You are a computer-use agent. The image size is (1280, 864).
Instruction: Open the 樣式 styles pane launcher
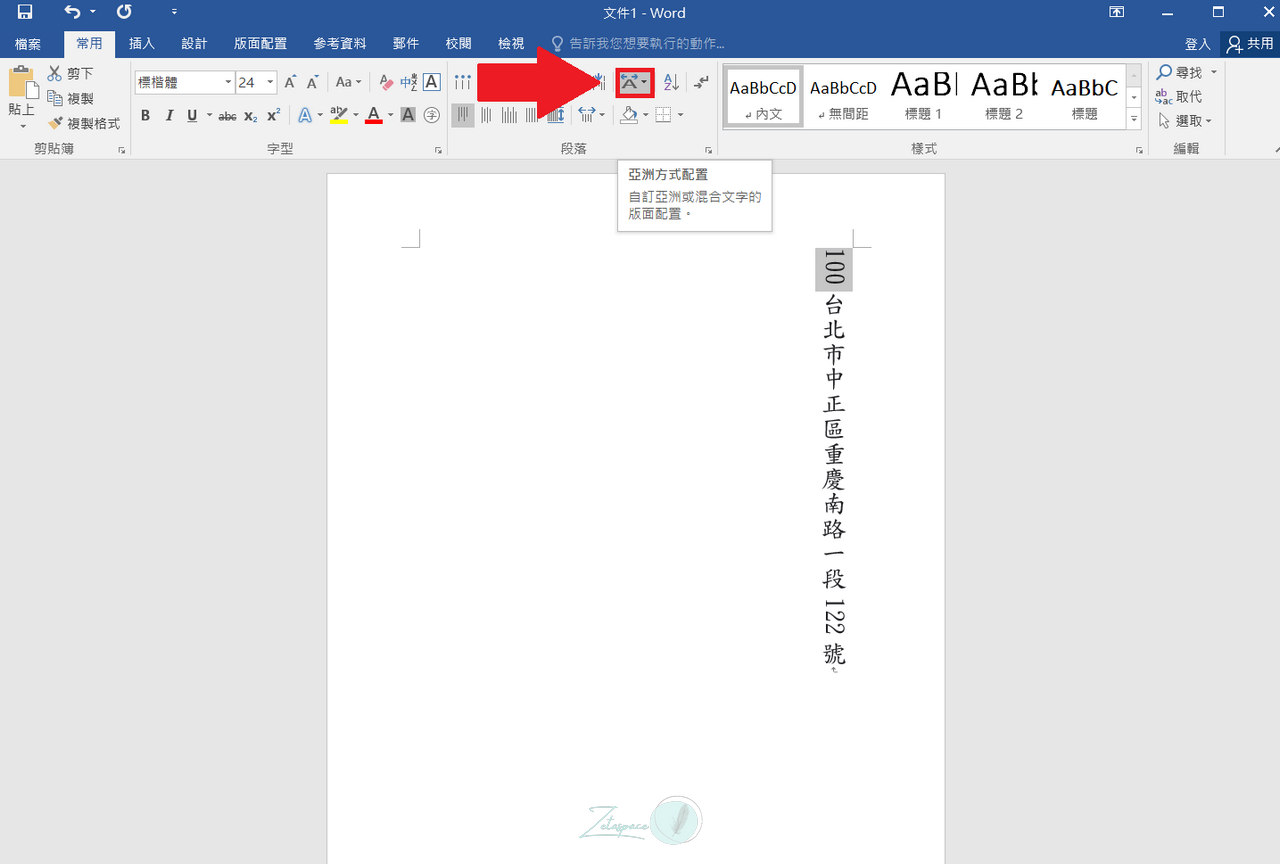(1139, 150)
